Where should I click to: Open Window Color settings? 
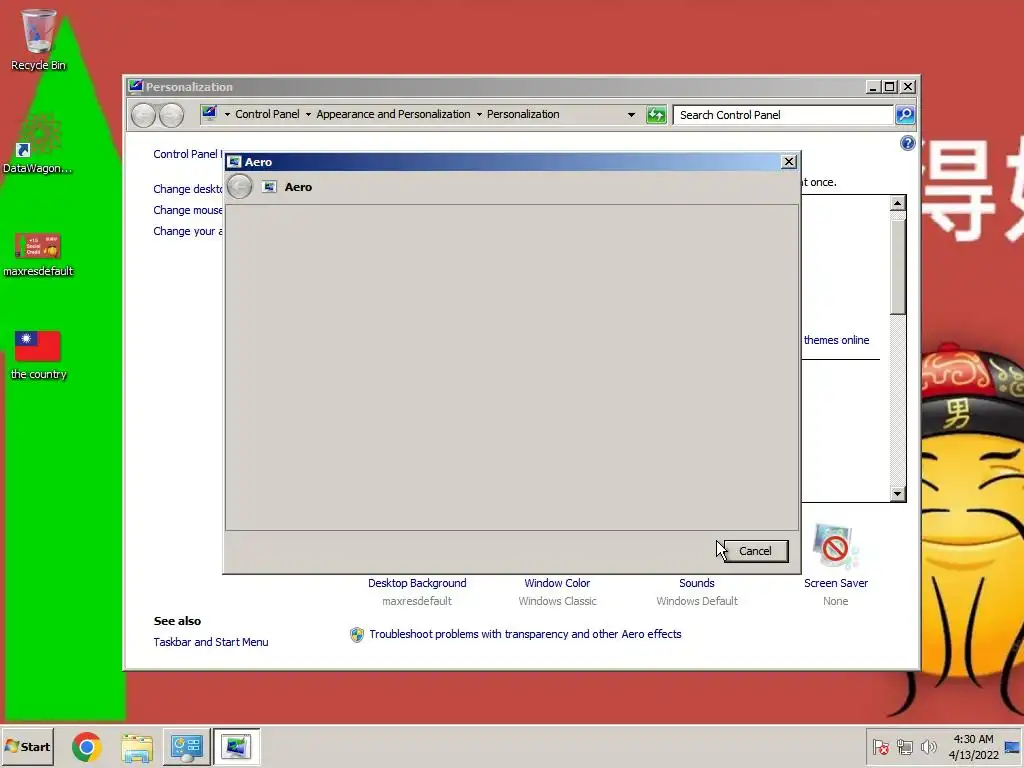[557, 583]
